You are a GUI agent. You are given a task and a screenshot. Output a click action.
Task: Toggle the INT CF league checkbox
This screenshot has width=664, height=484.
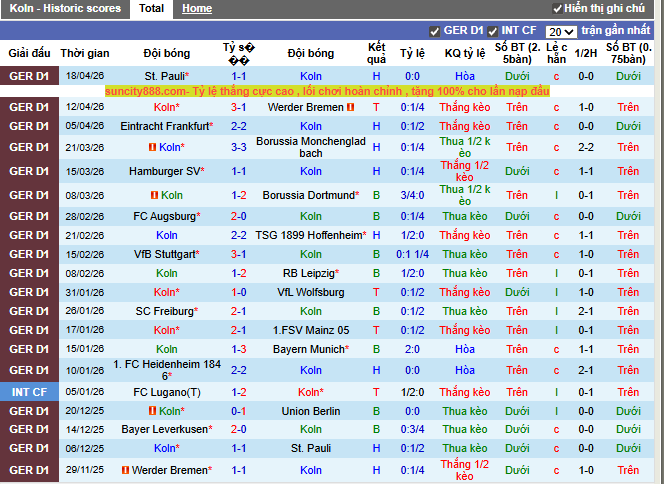tap(493, 31)
